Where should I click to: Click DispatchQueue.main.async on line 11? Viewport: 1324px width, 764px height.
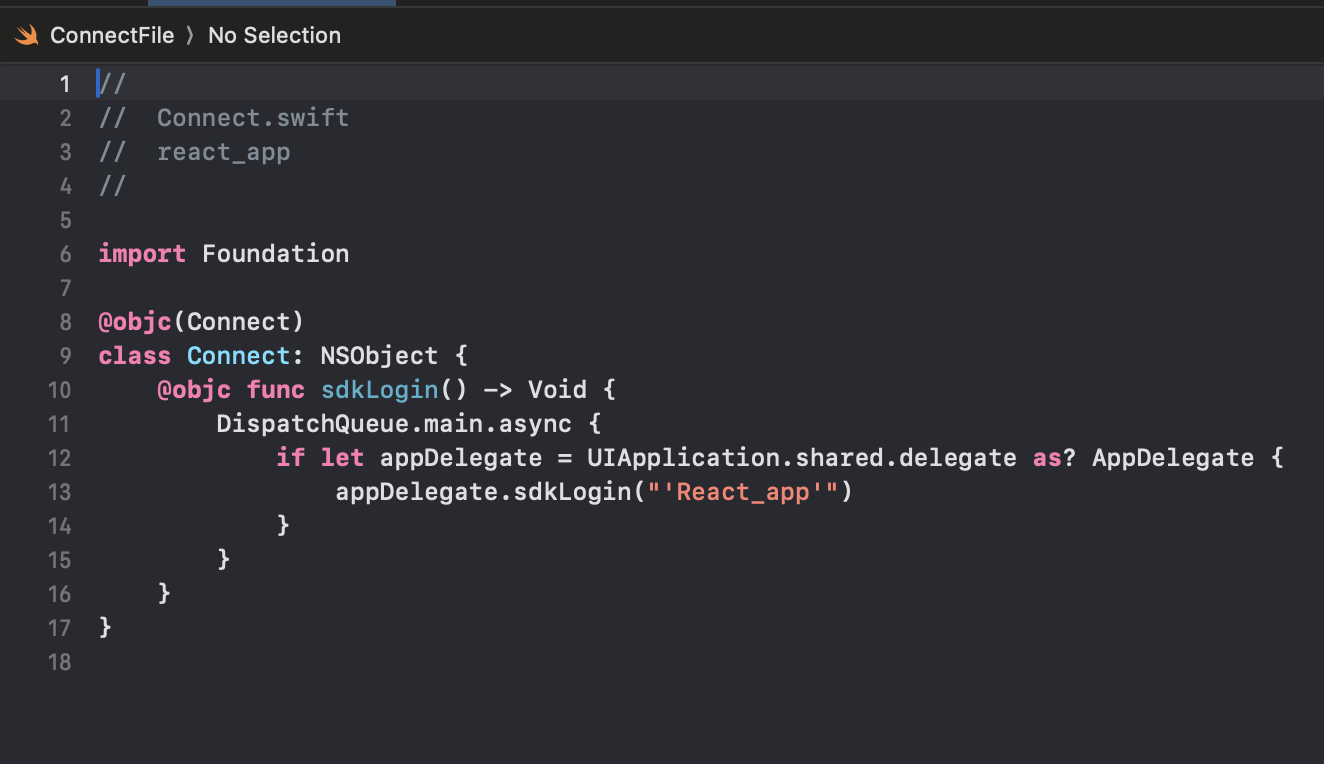[x=394, y=424]
